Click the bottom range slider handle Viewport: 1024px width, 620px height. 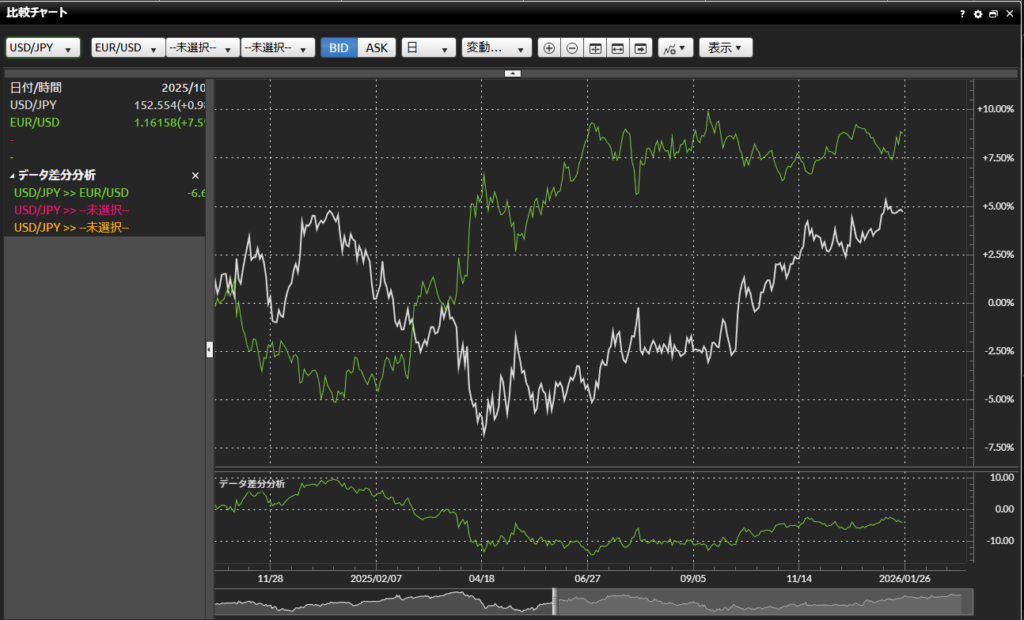[x=556, y=600]
